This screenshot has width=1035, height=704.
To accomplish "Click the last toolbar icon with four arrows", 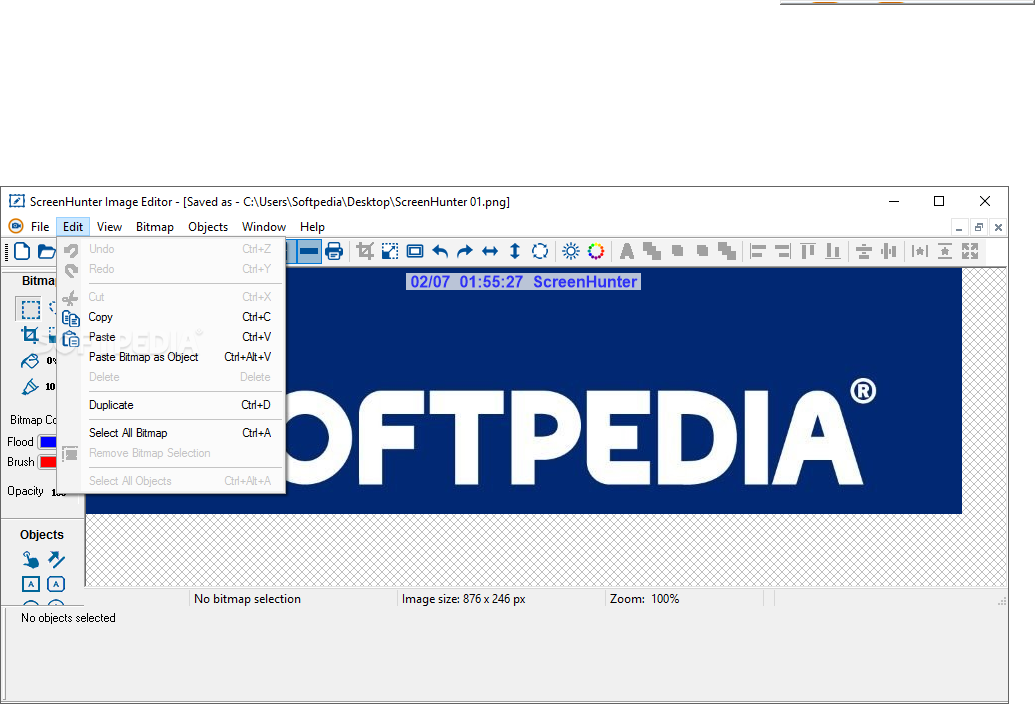I will (970, 251).
